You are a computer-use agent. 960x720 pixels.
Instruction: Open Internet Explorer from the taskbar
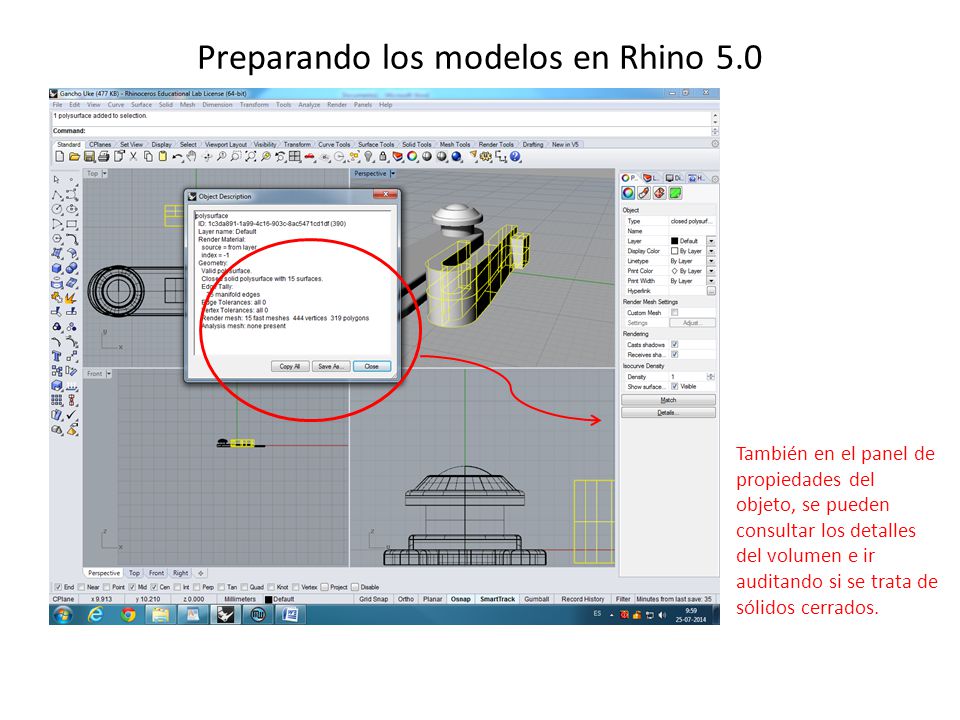coord(96,614)
